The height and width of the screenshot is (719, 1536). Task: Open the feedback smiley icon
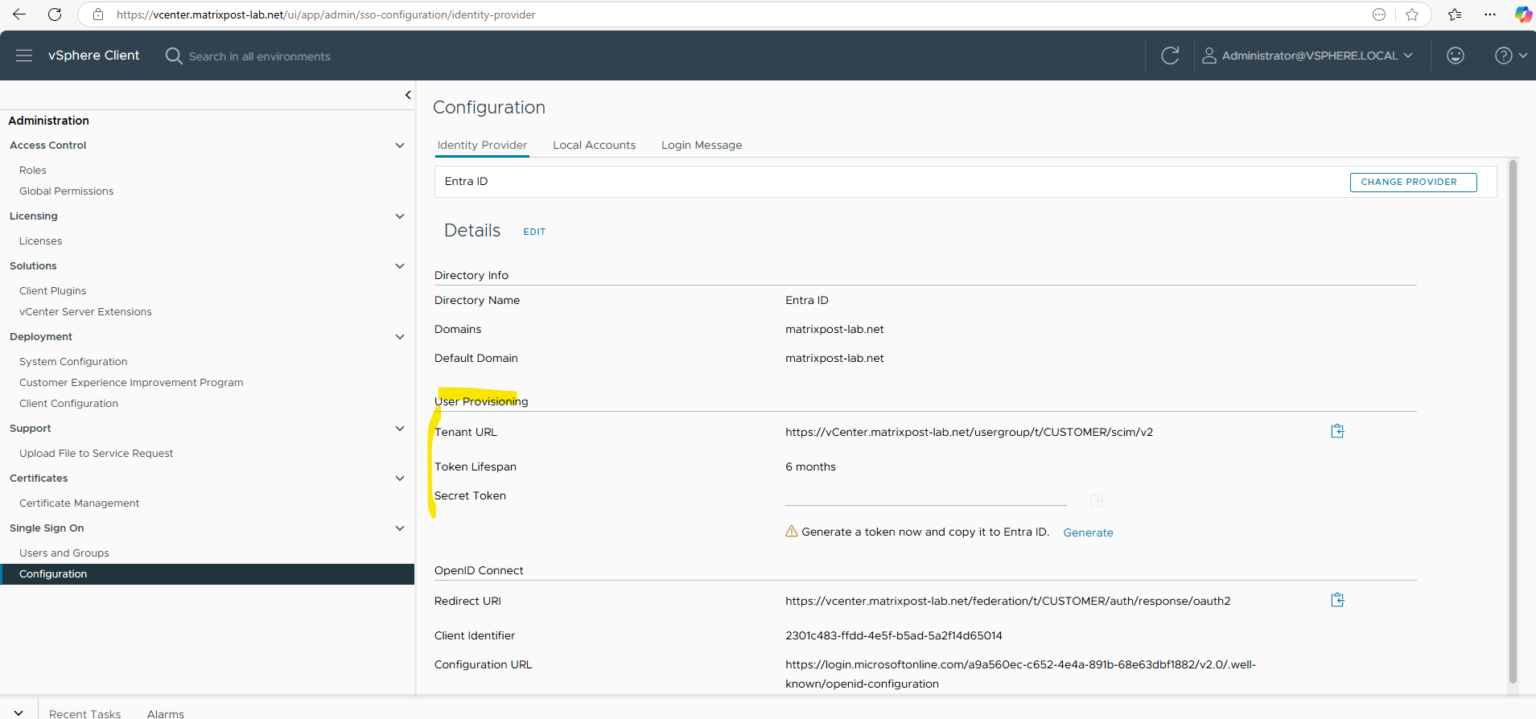[1455, 55]
